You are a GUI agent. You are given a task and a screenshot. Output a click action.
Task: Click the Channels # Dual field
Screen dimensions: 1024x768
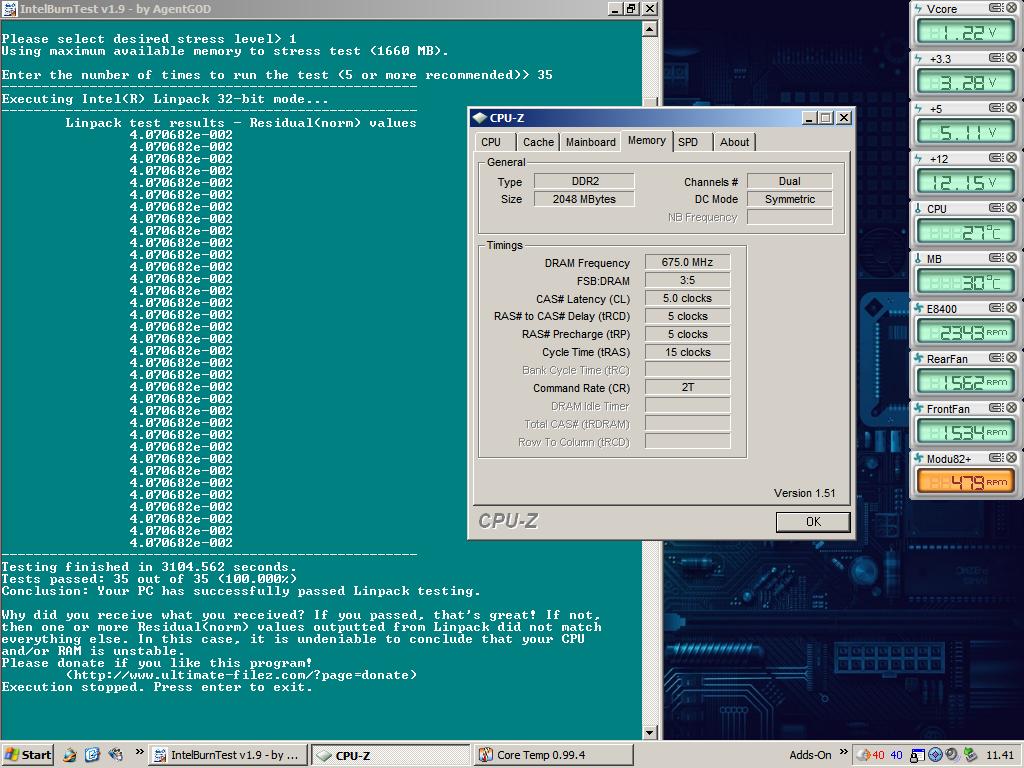tap(790, 181)
